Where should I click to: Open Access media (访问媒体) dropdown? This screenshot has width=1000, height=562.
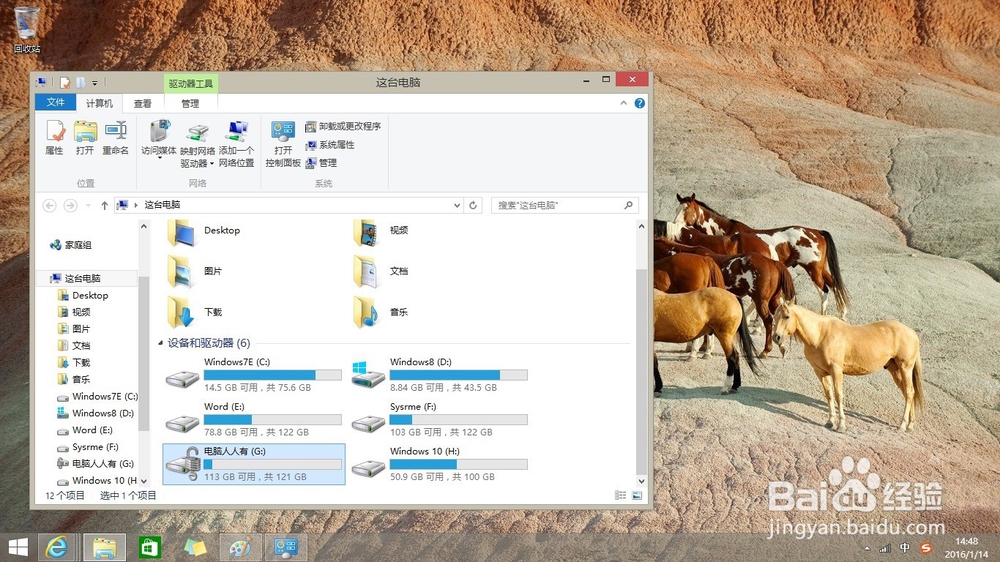pyautogui.click(x=159, y=139)
